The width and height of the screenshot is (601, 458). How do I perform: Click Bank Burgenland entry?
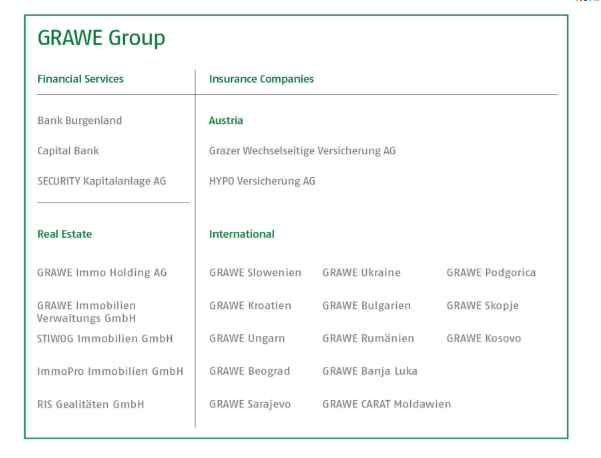pyautogui.click(x=80, y=120)
